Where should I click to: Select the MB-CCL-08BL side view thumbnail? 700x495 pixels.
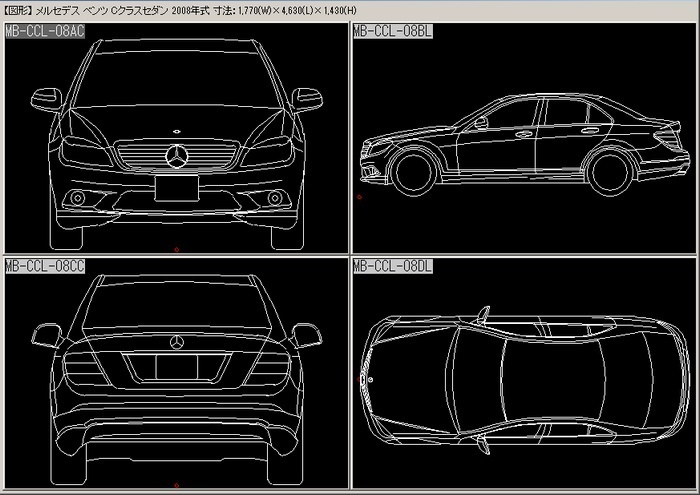pyautogui.click(x=524, y=138)
